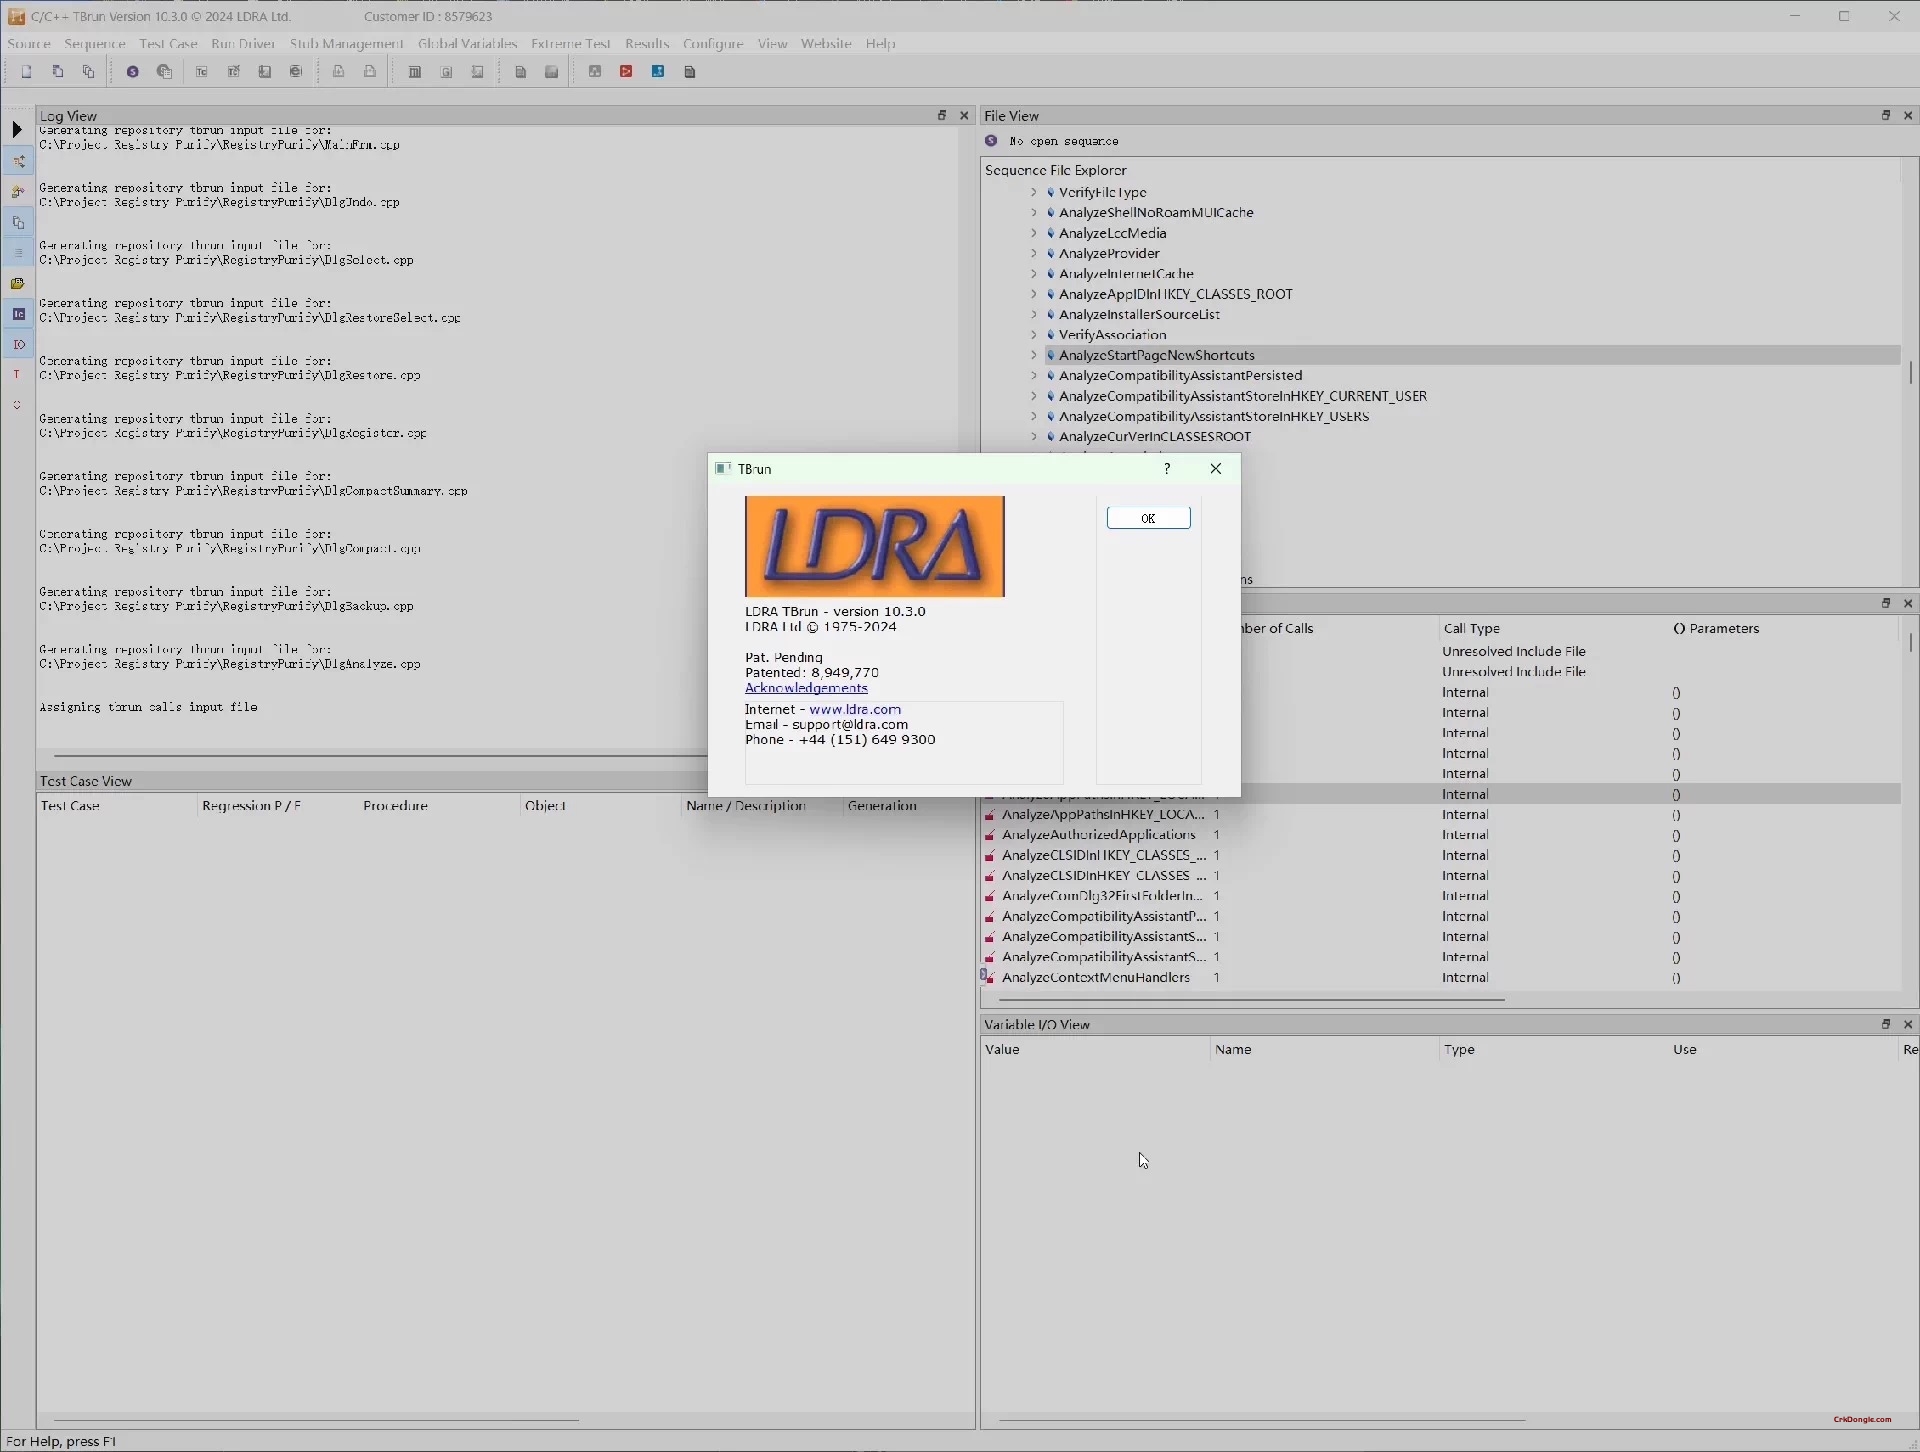Expand the AnalyzeCurVerInCLASSESROOT node
The height and width of the screenshot is (1452, 1920).
1034,436
